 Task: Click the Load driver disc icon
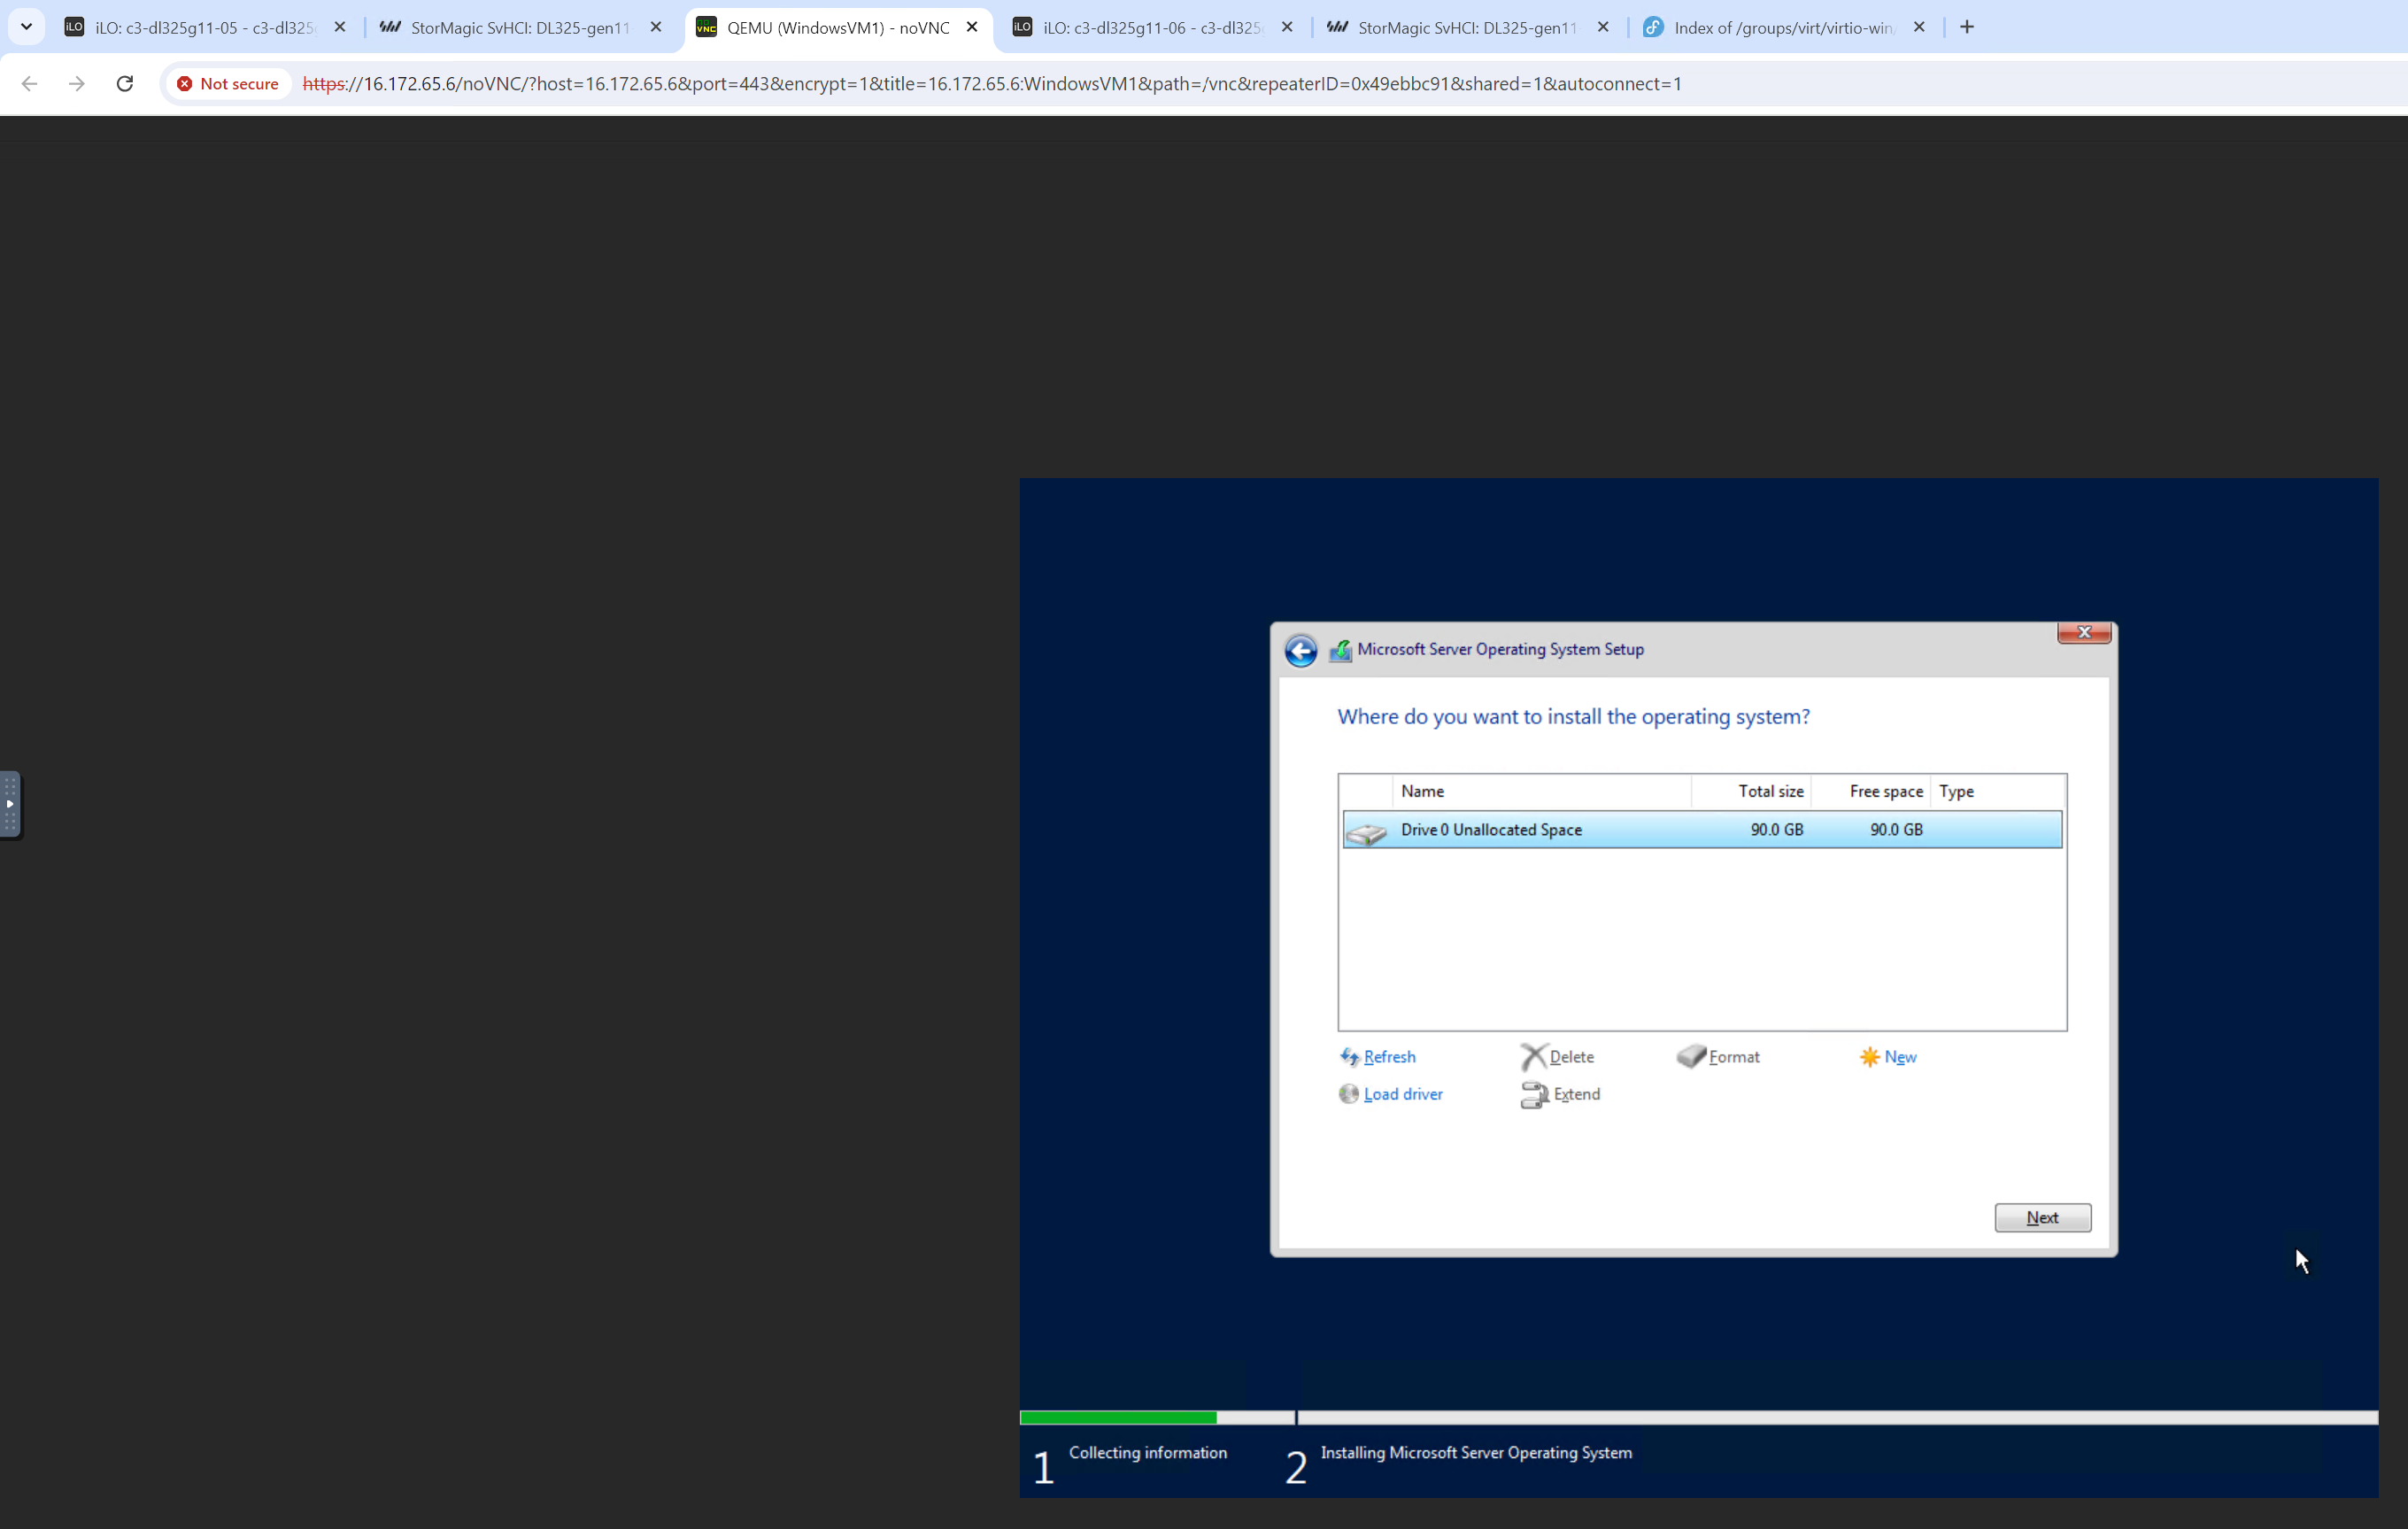(1349, 1094)
